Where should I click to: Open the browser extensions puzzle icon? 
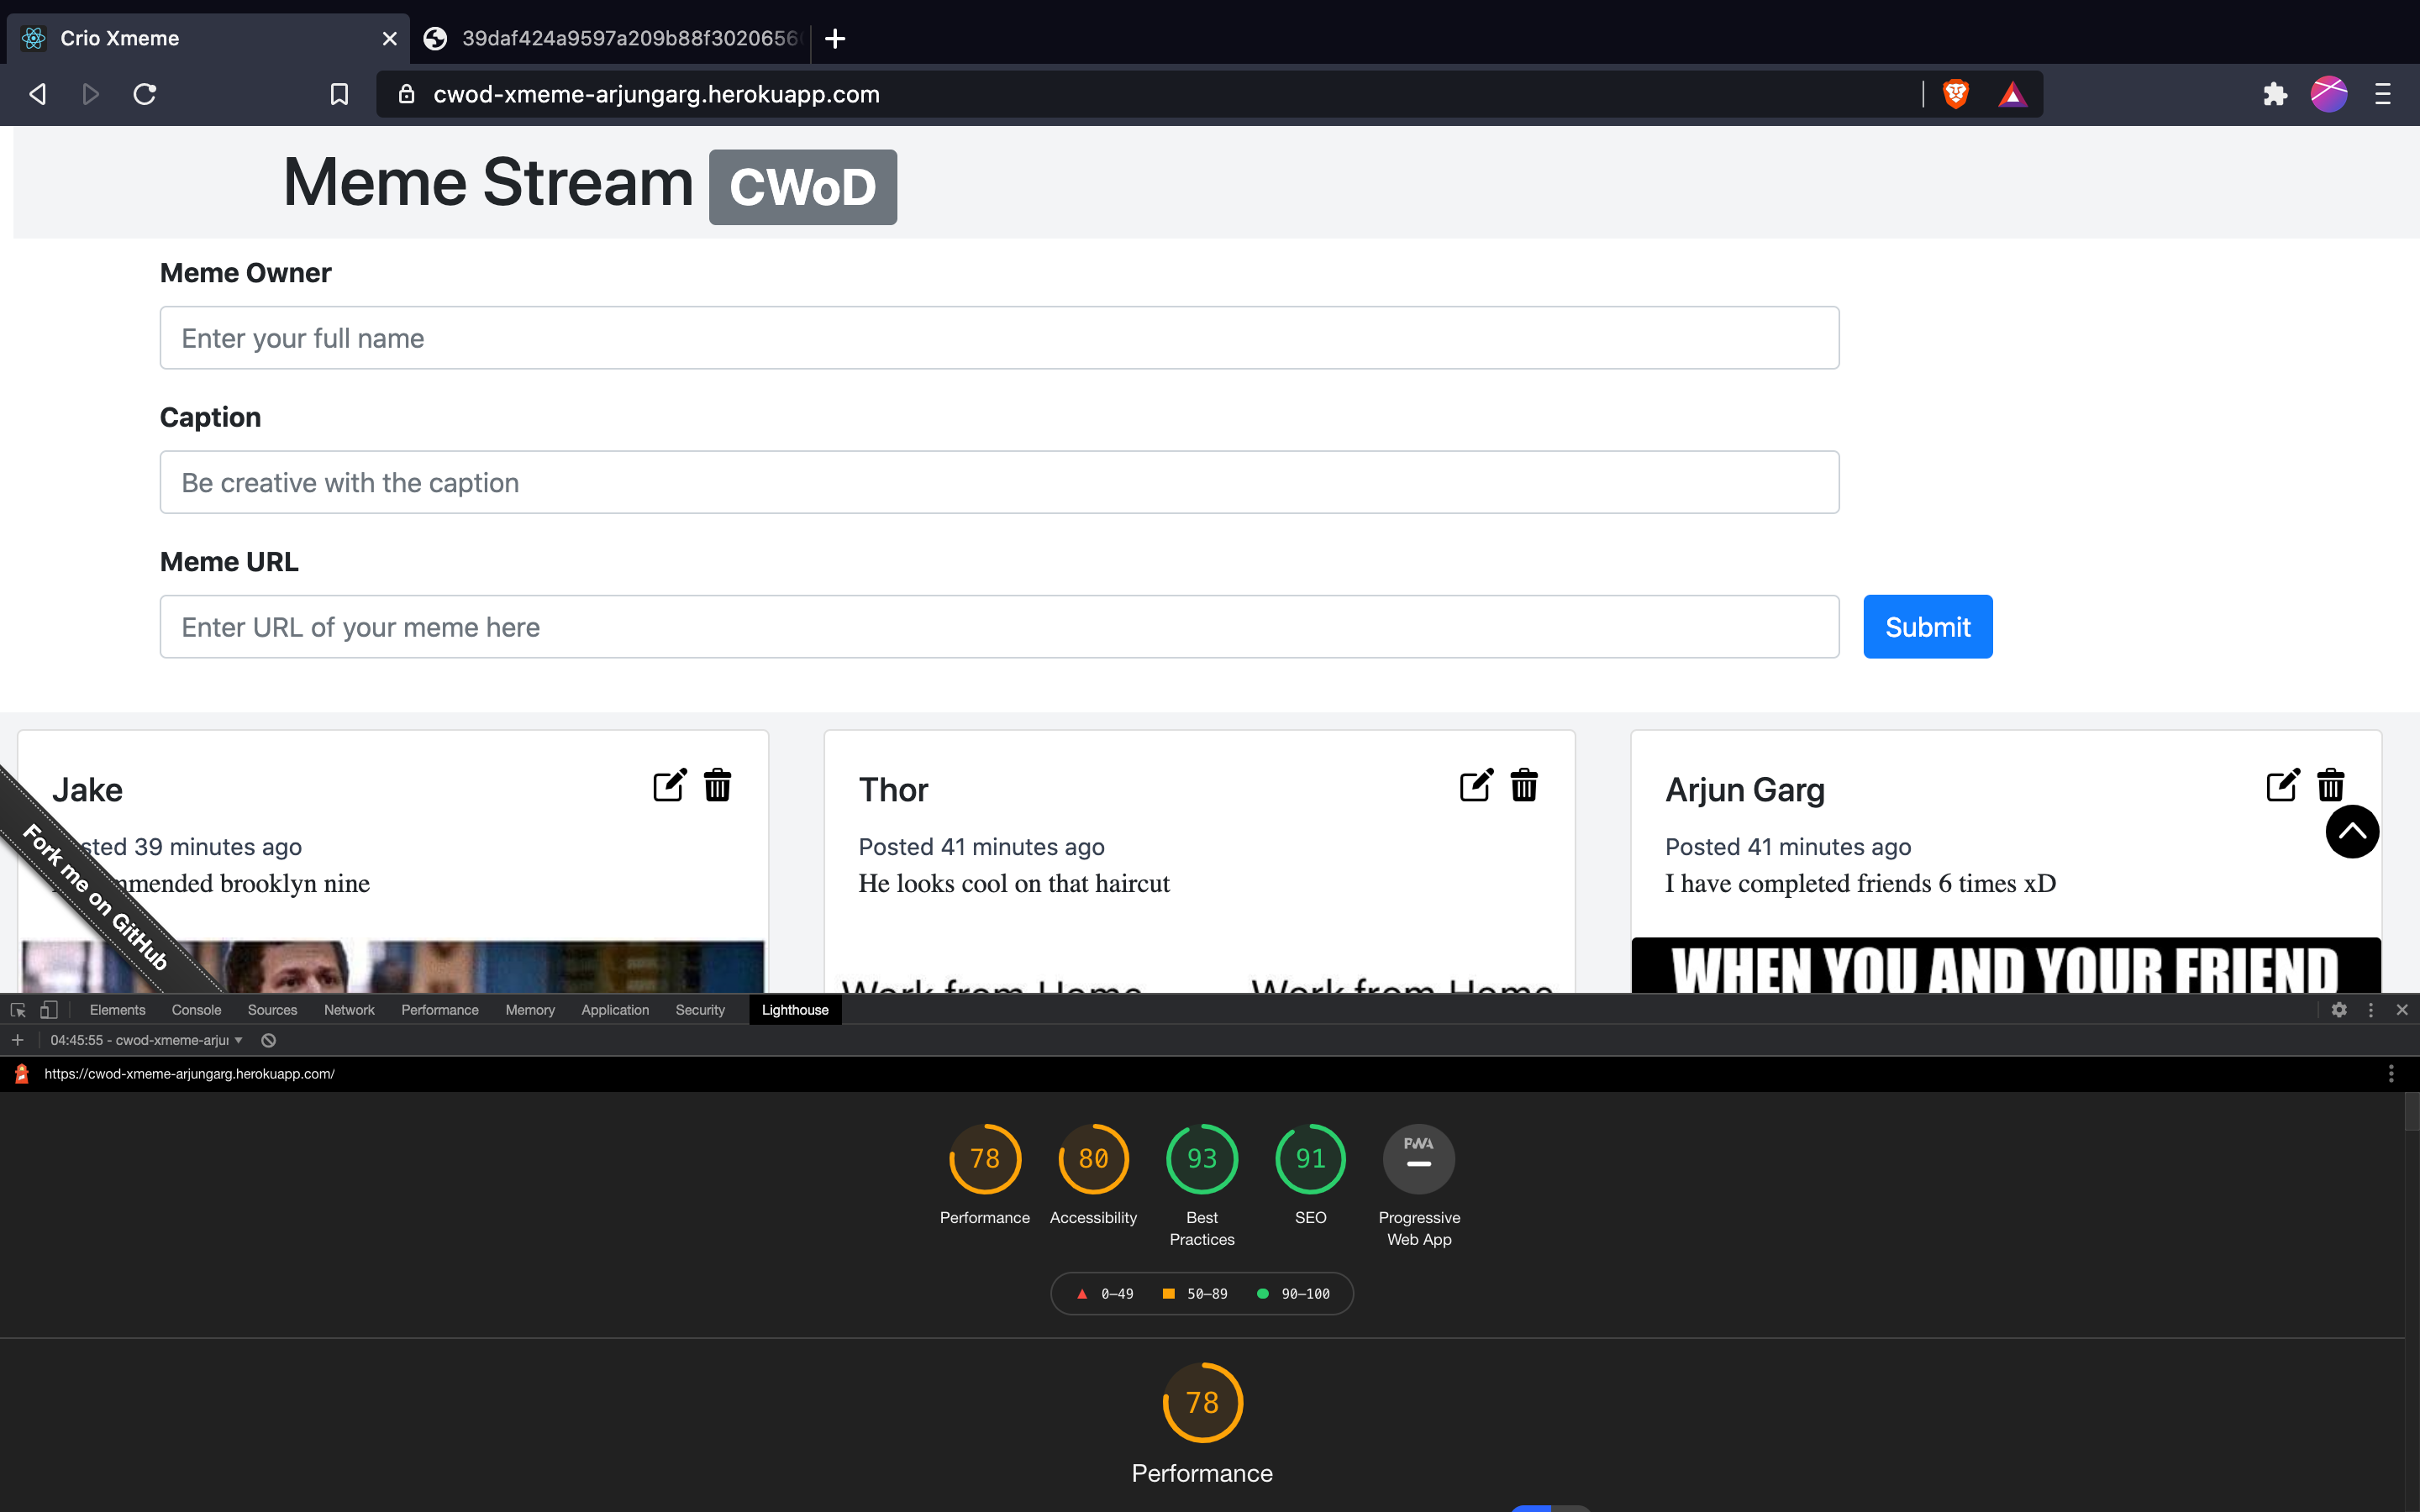tap(2275, 94)
